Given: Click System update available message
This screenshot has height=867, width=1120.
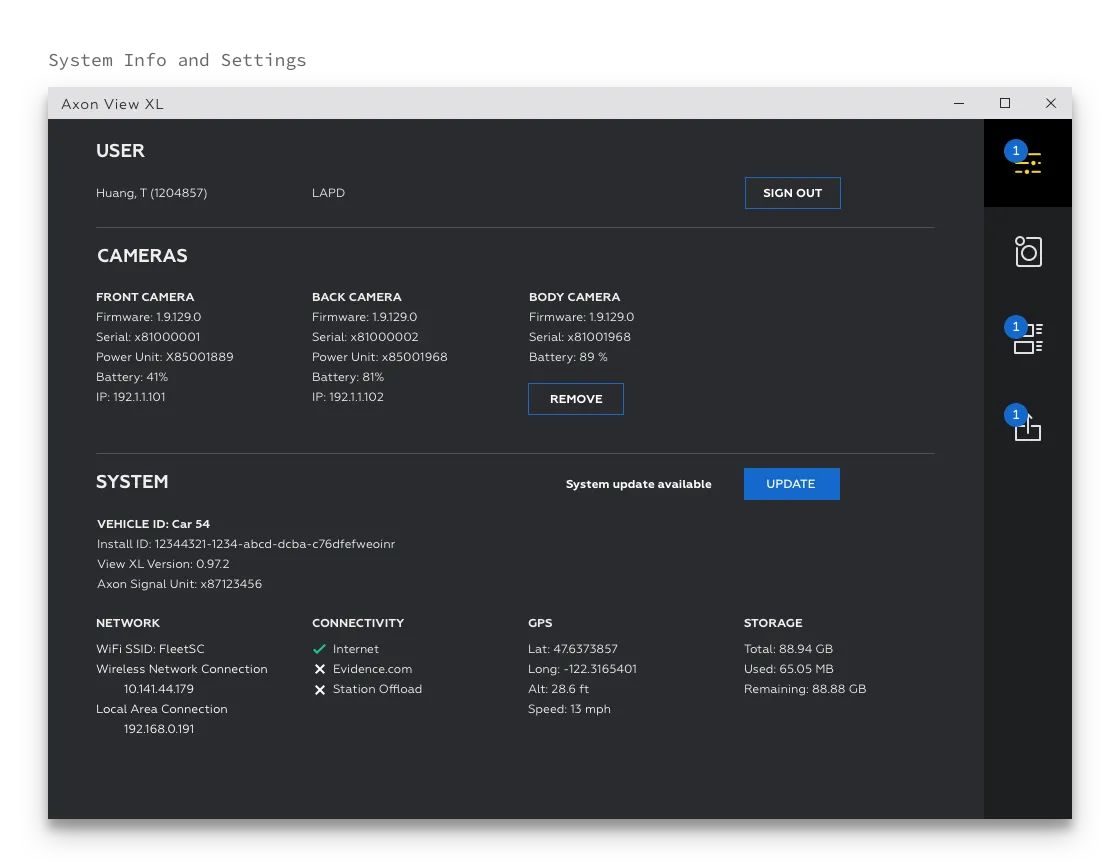Looking at the screenshot, I should pos(639,484).
